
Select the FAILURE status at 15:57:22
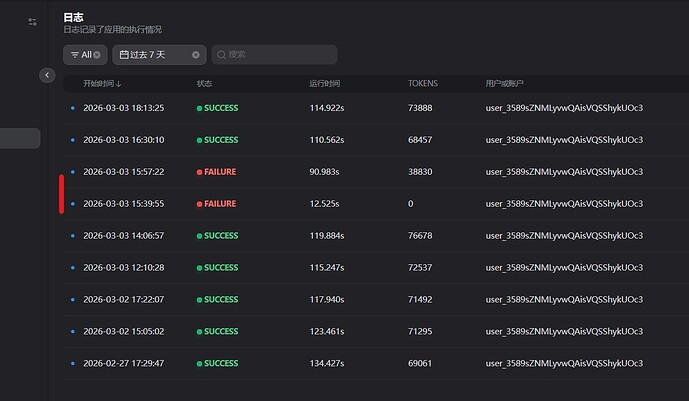(x=217, y=172)
